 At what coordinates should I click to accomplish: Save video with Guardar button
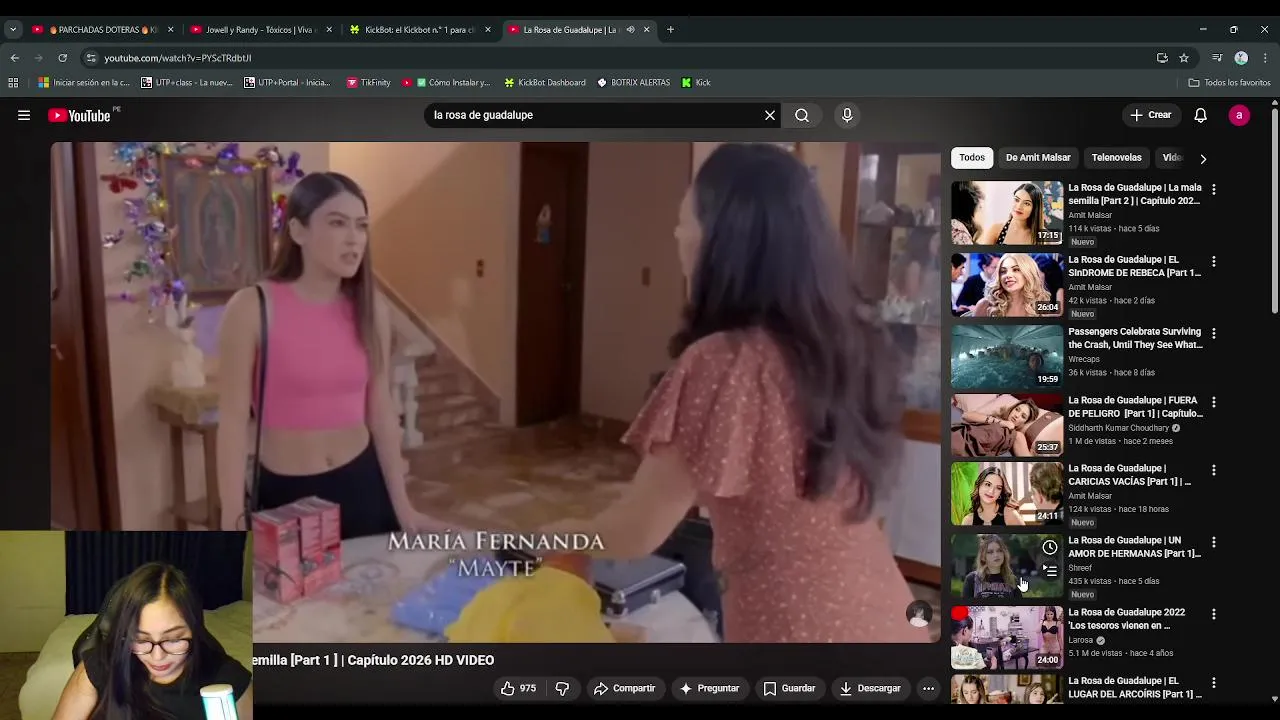[x=789, y=688]
